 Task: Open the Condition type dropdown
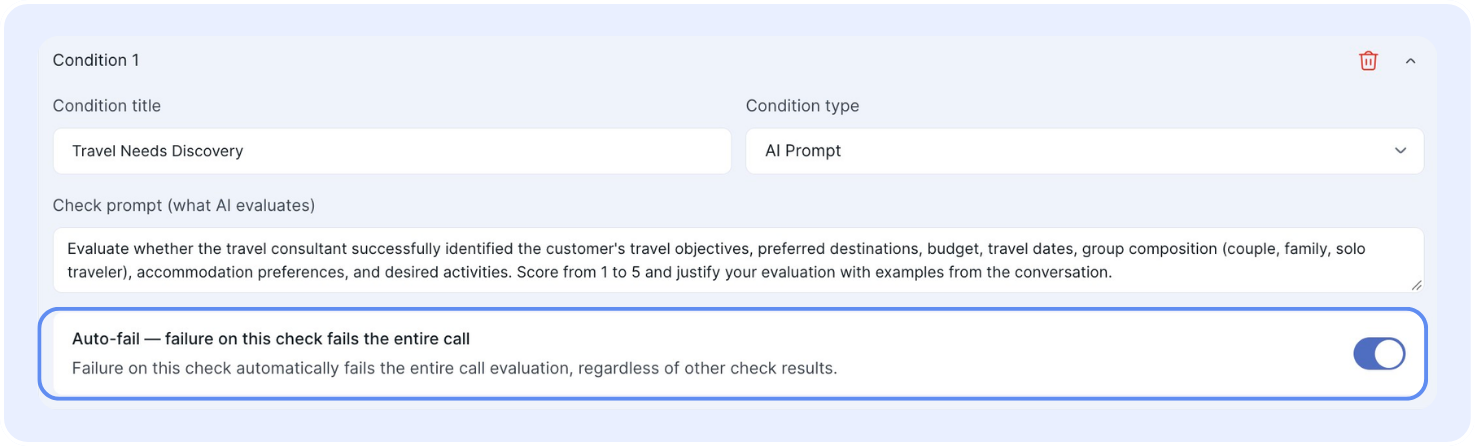tap(1084, 151)
